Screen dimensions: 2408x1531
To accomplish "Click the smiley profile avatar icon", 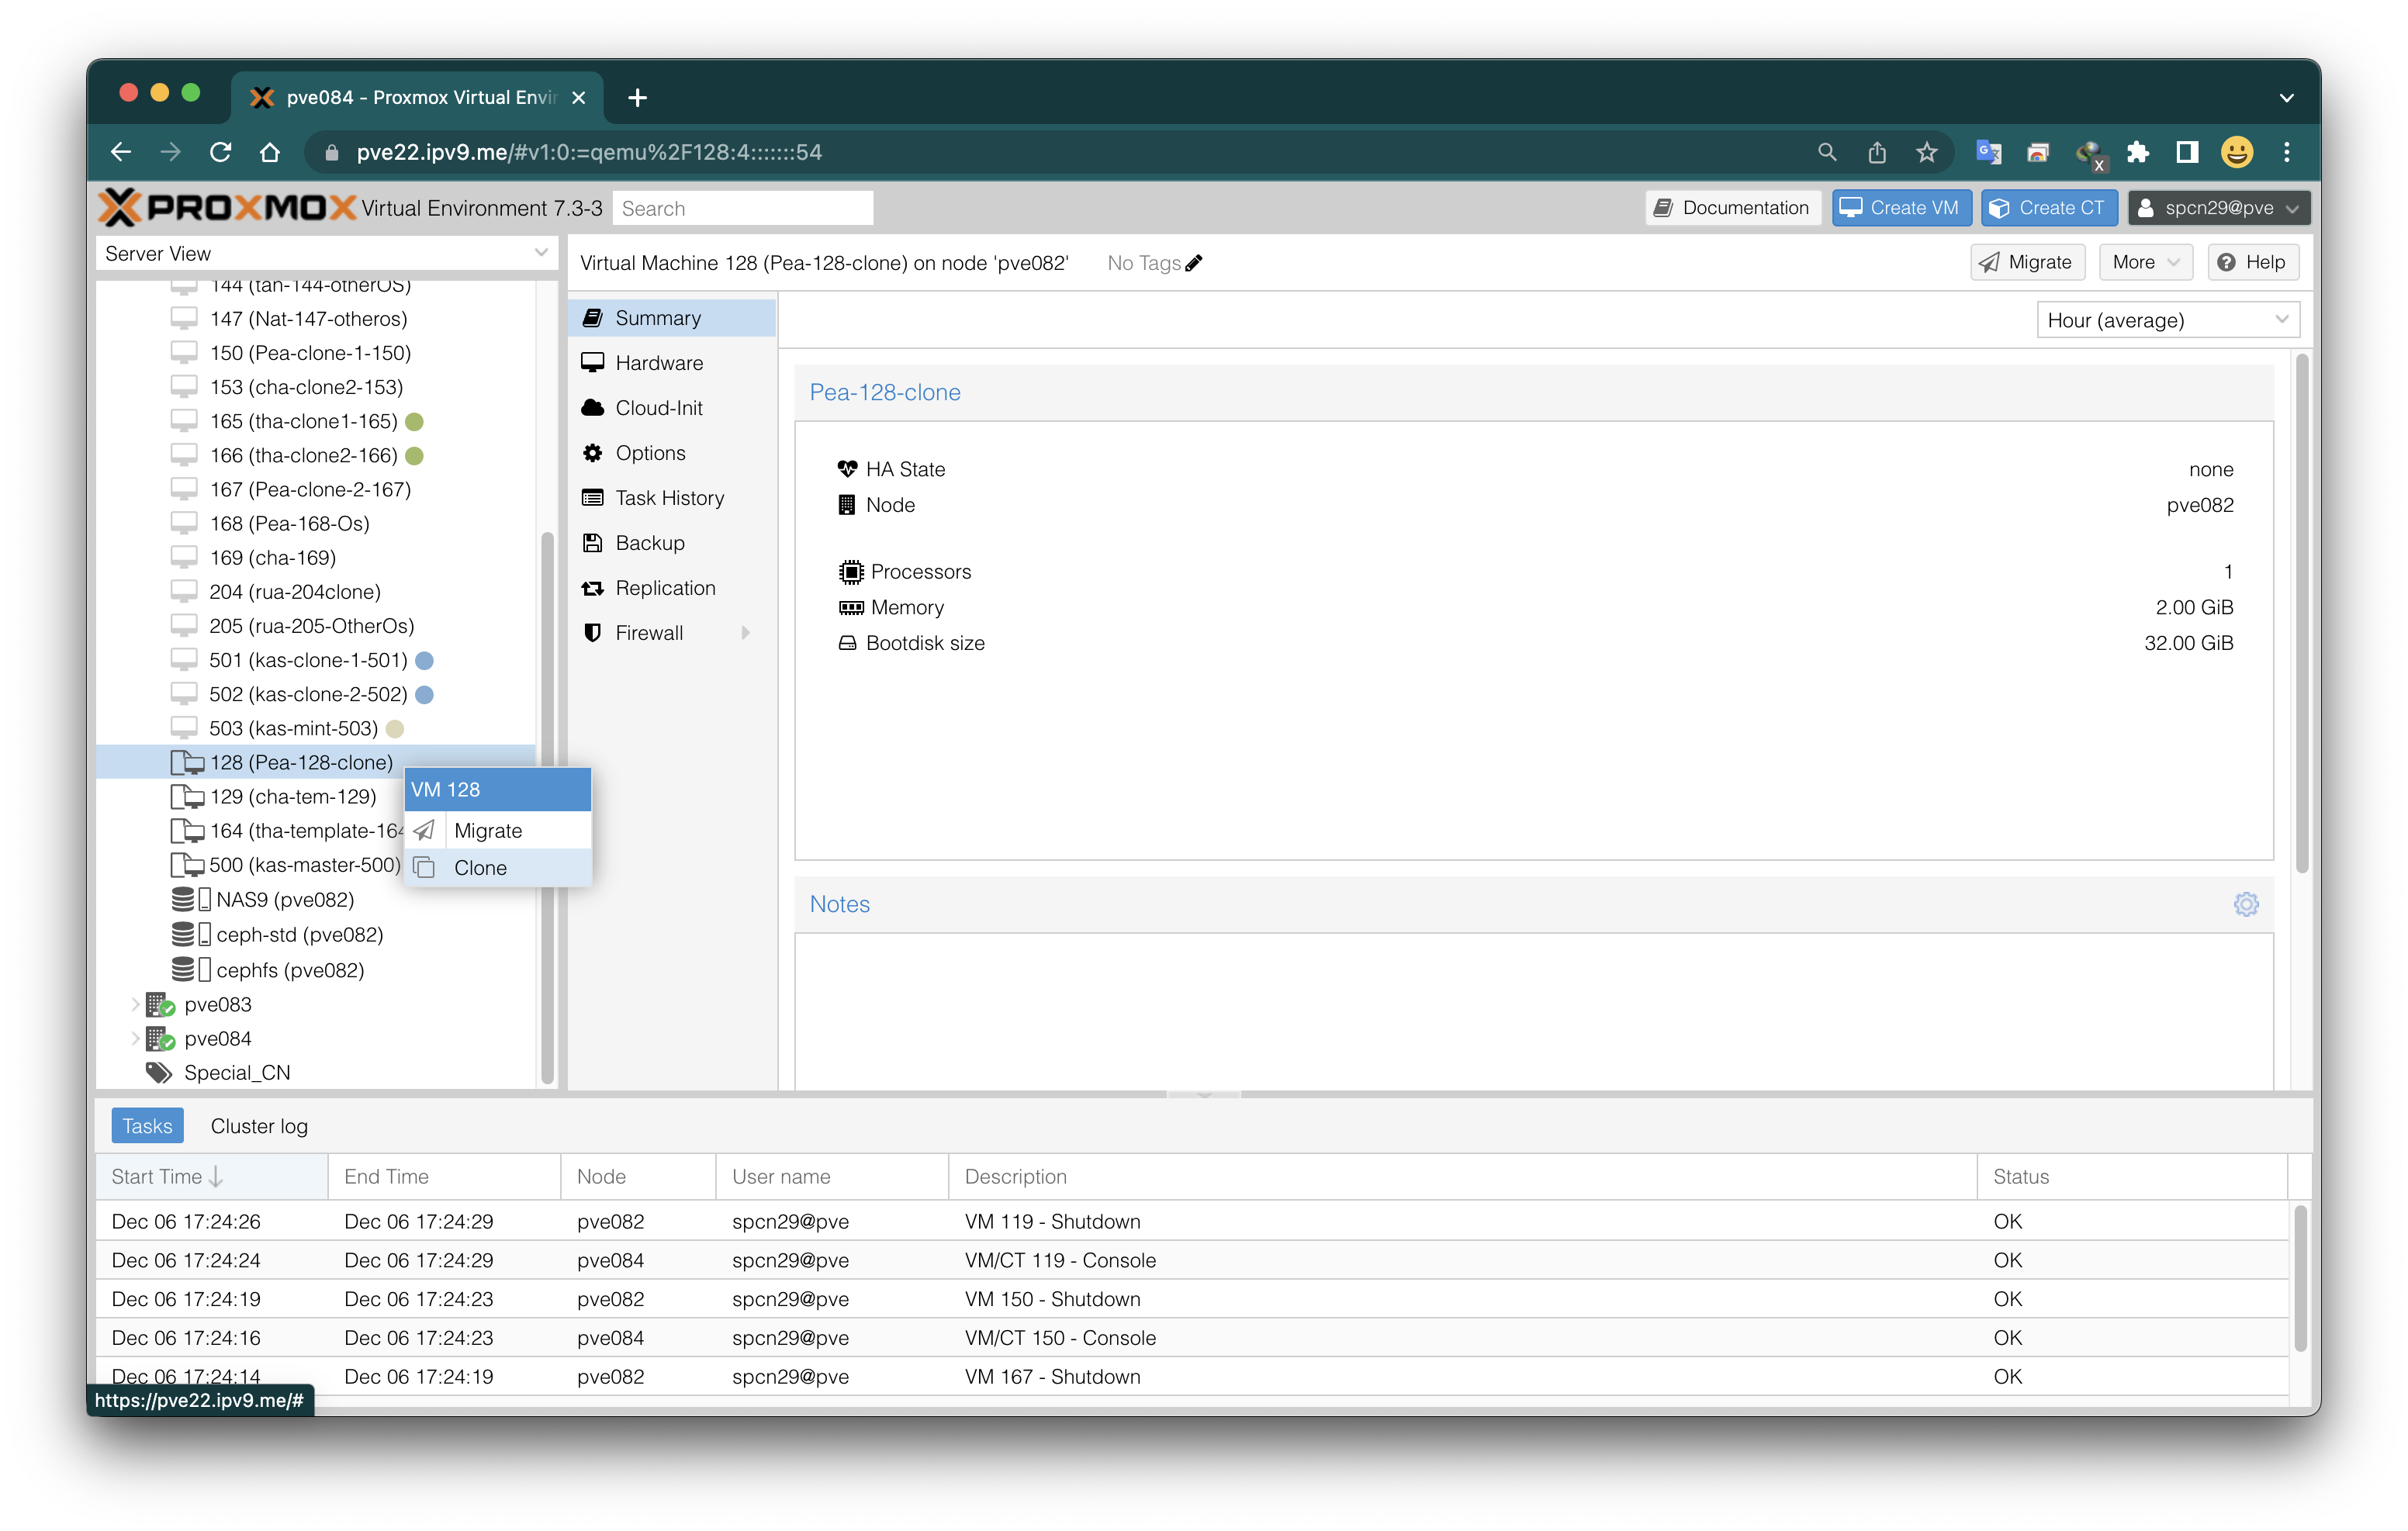I will pos(2237,152).
